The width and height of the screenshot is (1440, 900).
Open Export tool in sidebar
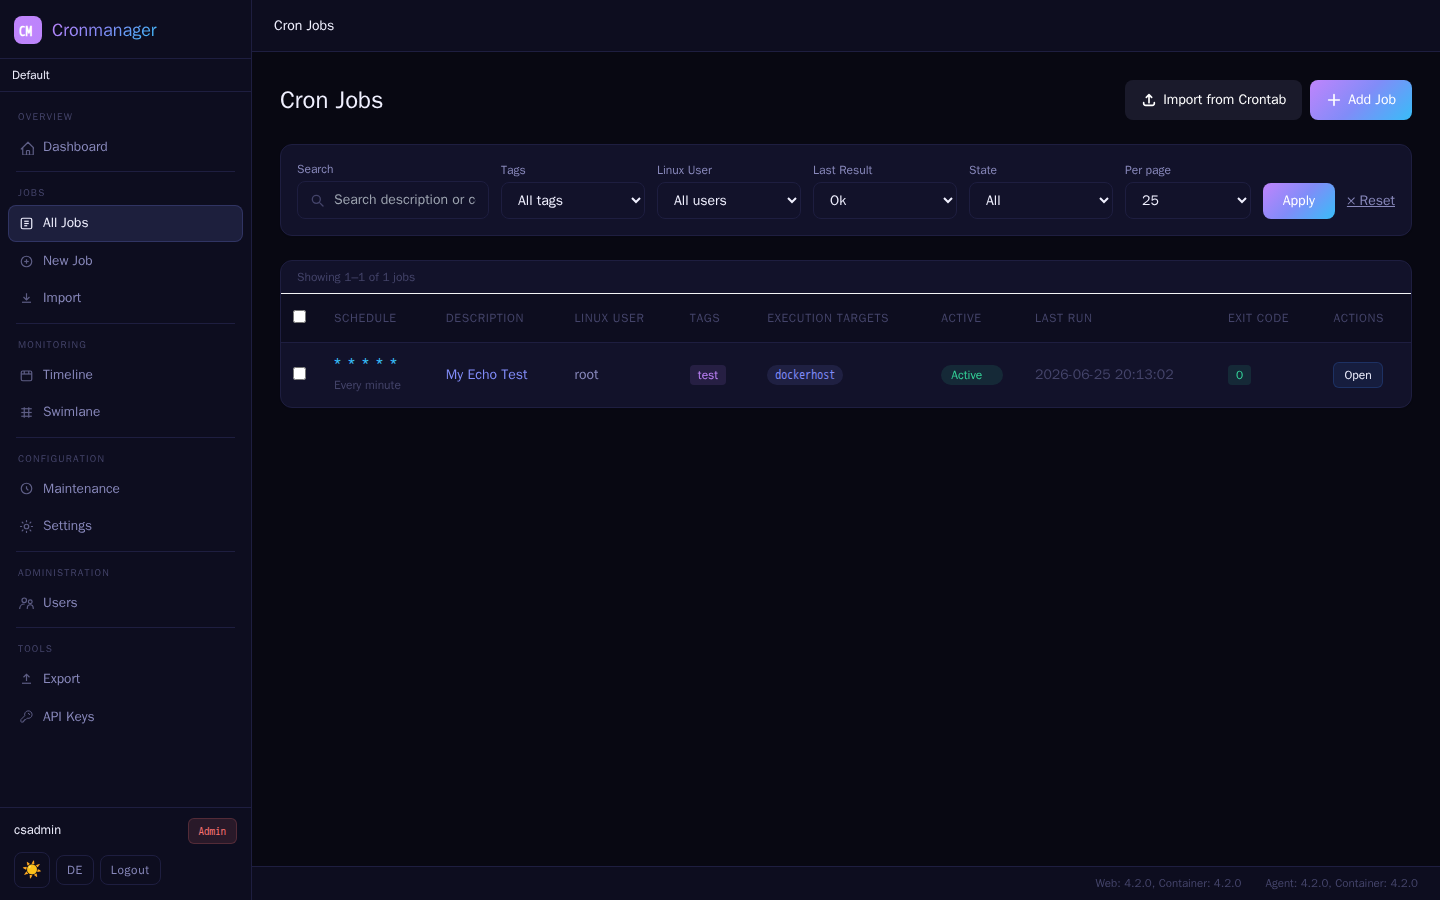pyautogui.click(x=125, y=679)
